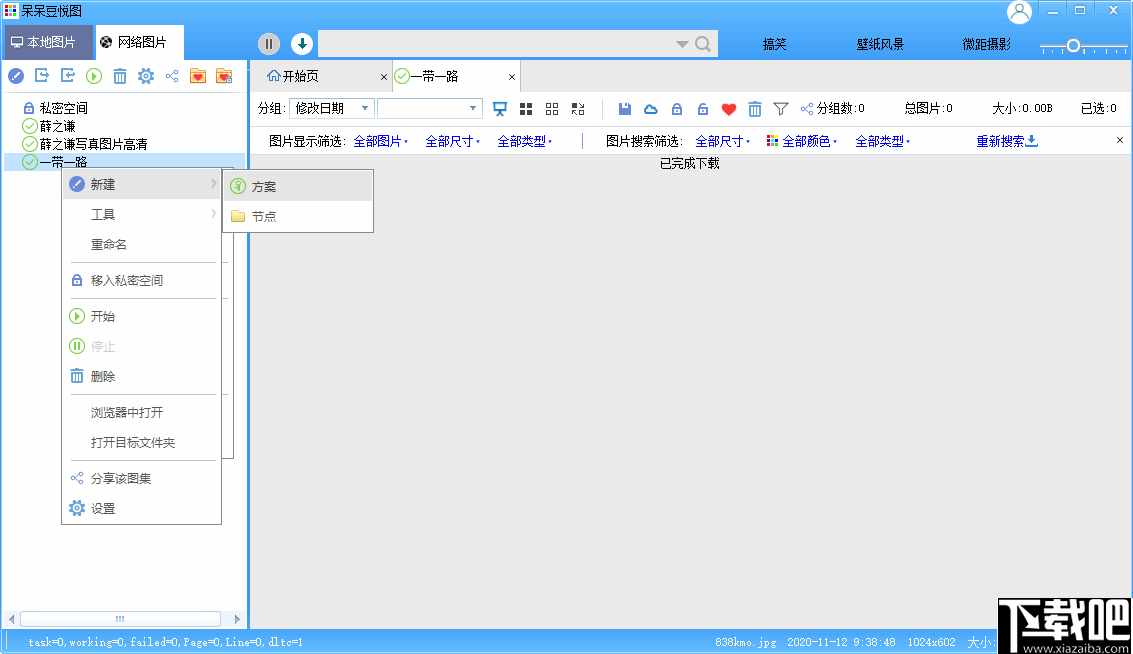Click the save disk icon on filter toolbar
Viewport: 1133px width, 654px height.
pyautogui.click(x=625, y=108)
